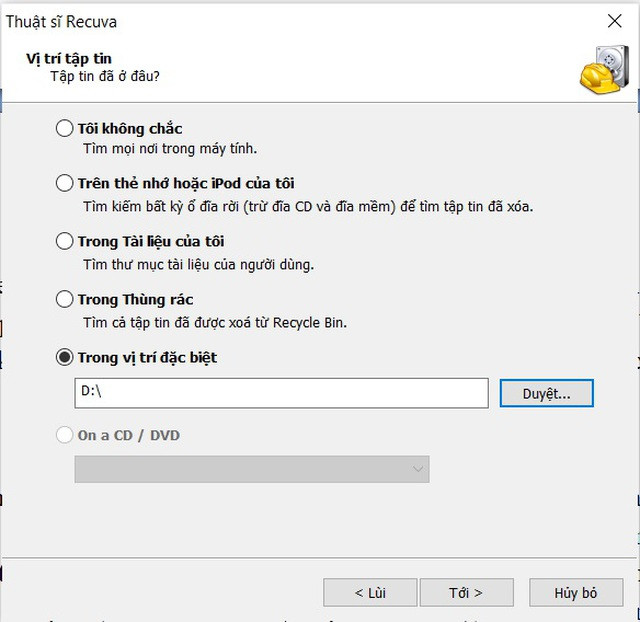Select "Trong Tài liệu của tôi" radio button
Viewport: 640px width, 622px height.
pyautogui.click(x=65, y=241)
